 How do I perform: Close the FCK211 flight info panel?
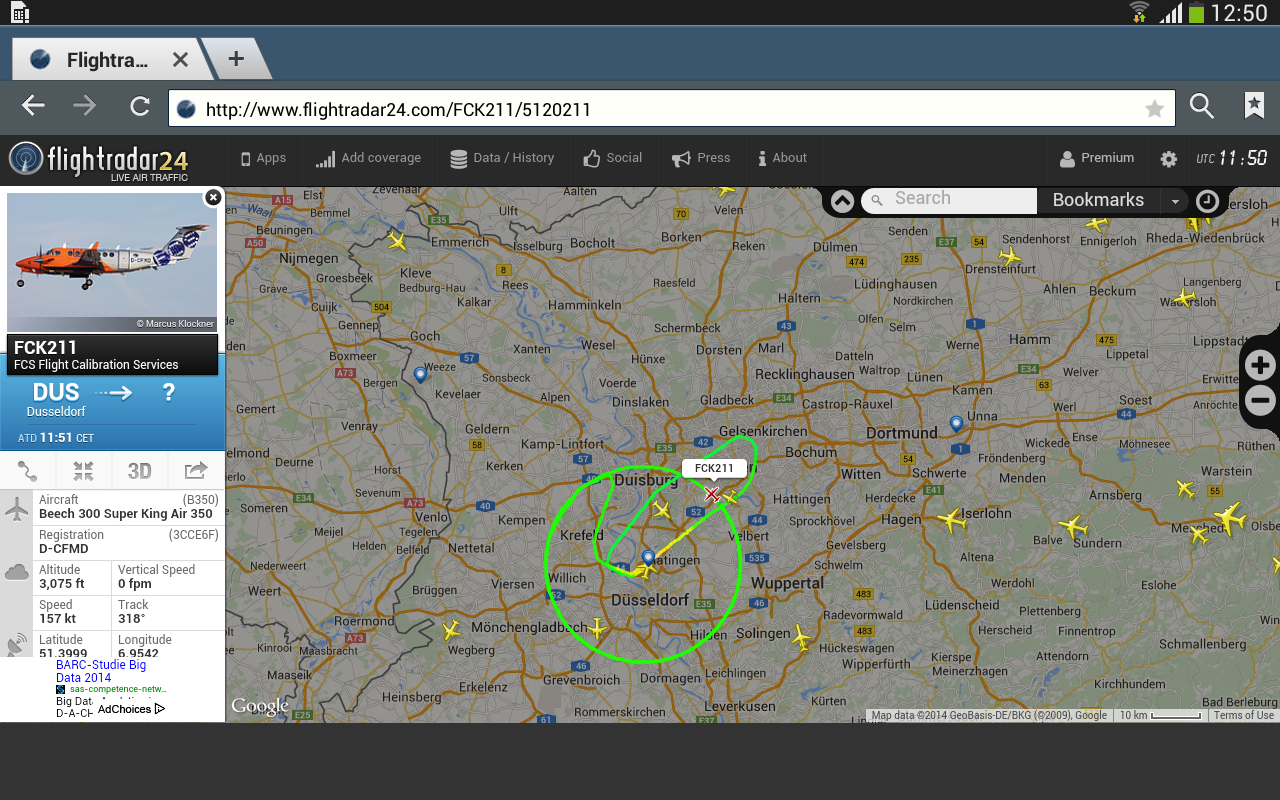213,198
